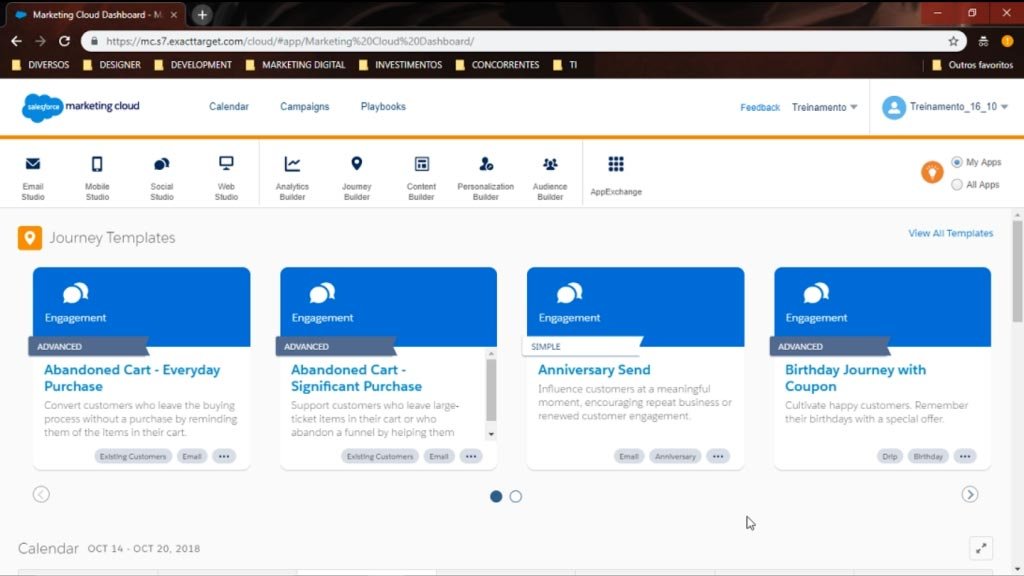This screenshot has height=576, width=1024.
Task: Click the orange lightbulb tips icon
Action: pyautogui.click(x=932, y=172)
